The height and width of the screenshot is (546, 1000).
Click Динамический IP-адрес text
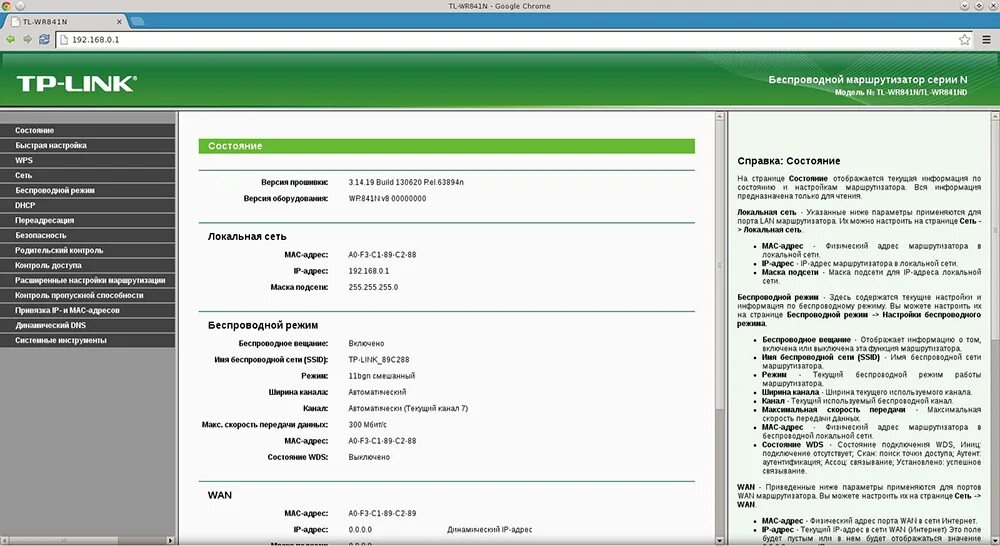[x=489, y=529]
